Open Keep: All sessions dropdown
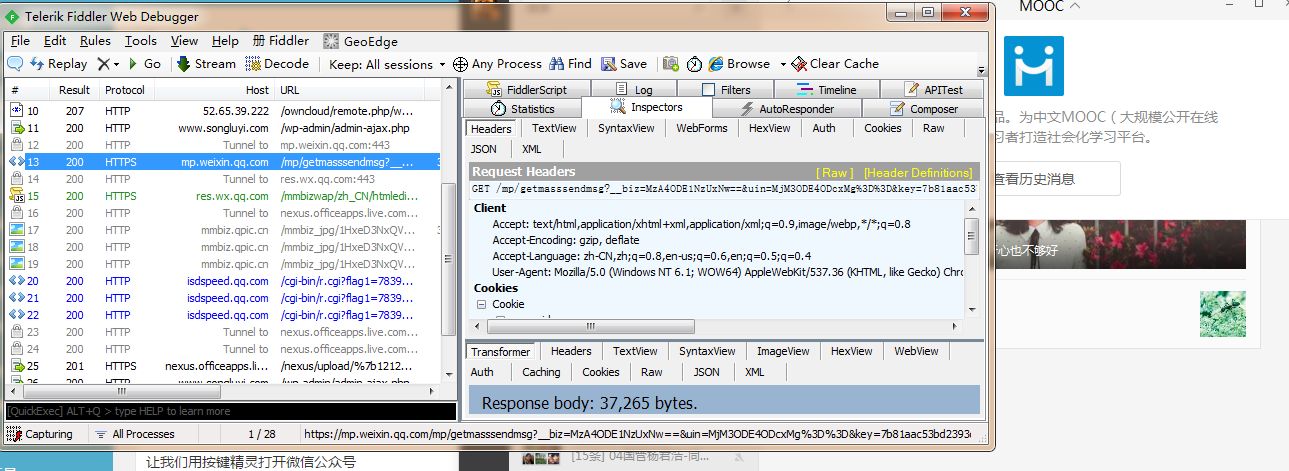The width and height of the screenshot is (1289, 471). pyautogui.click(x=387, y=64)
